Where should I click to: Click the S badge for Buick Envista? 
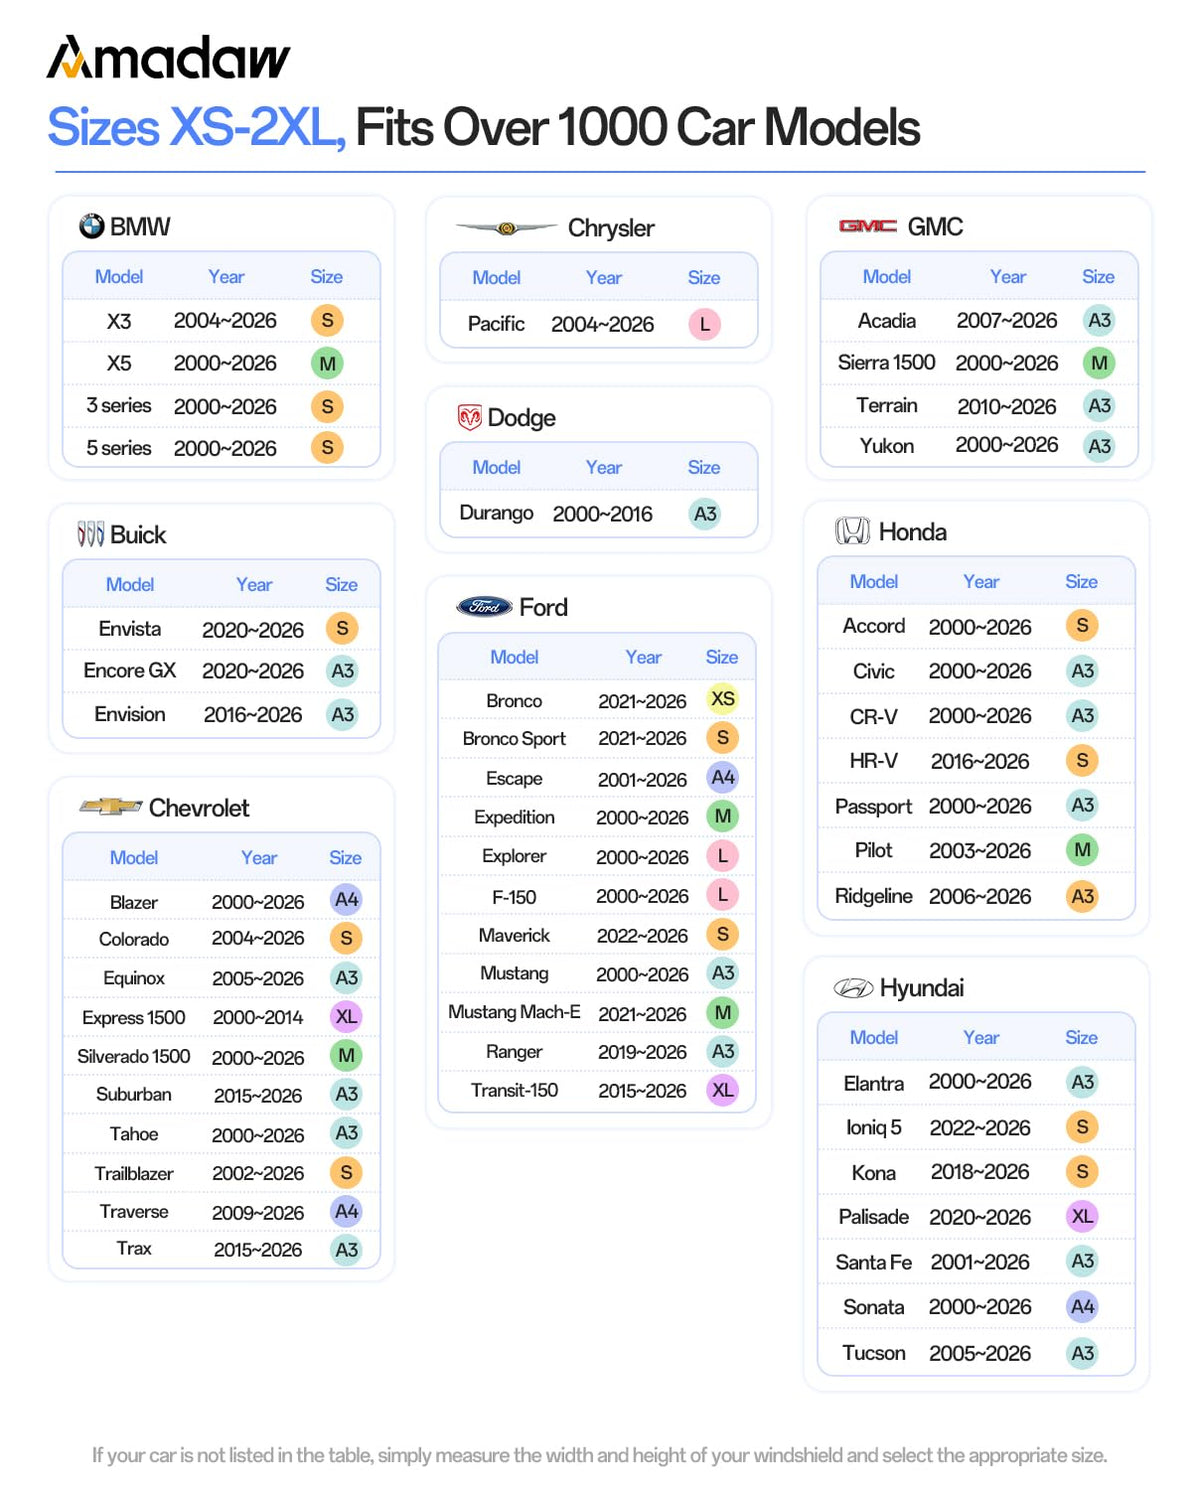point(342,628)
